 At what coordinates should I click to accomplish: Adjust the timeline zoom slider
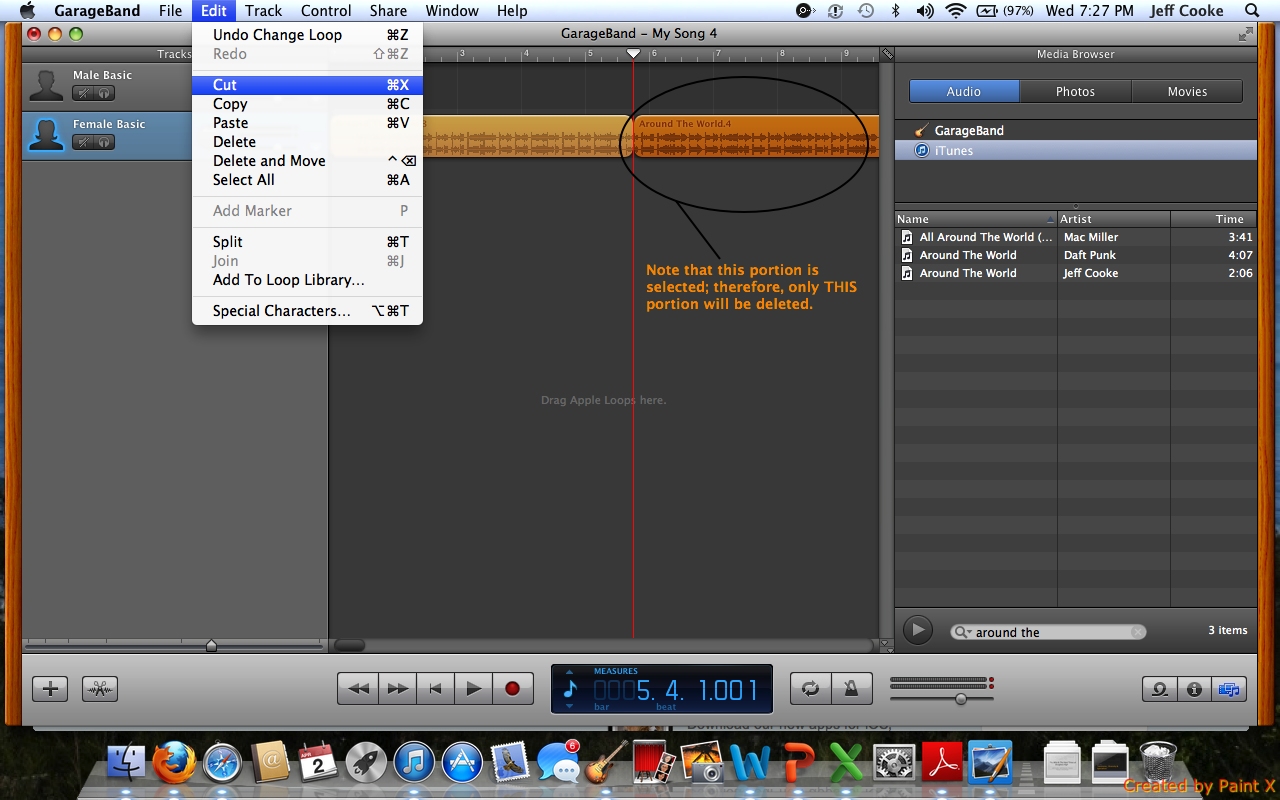pos(211,646)
